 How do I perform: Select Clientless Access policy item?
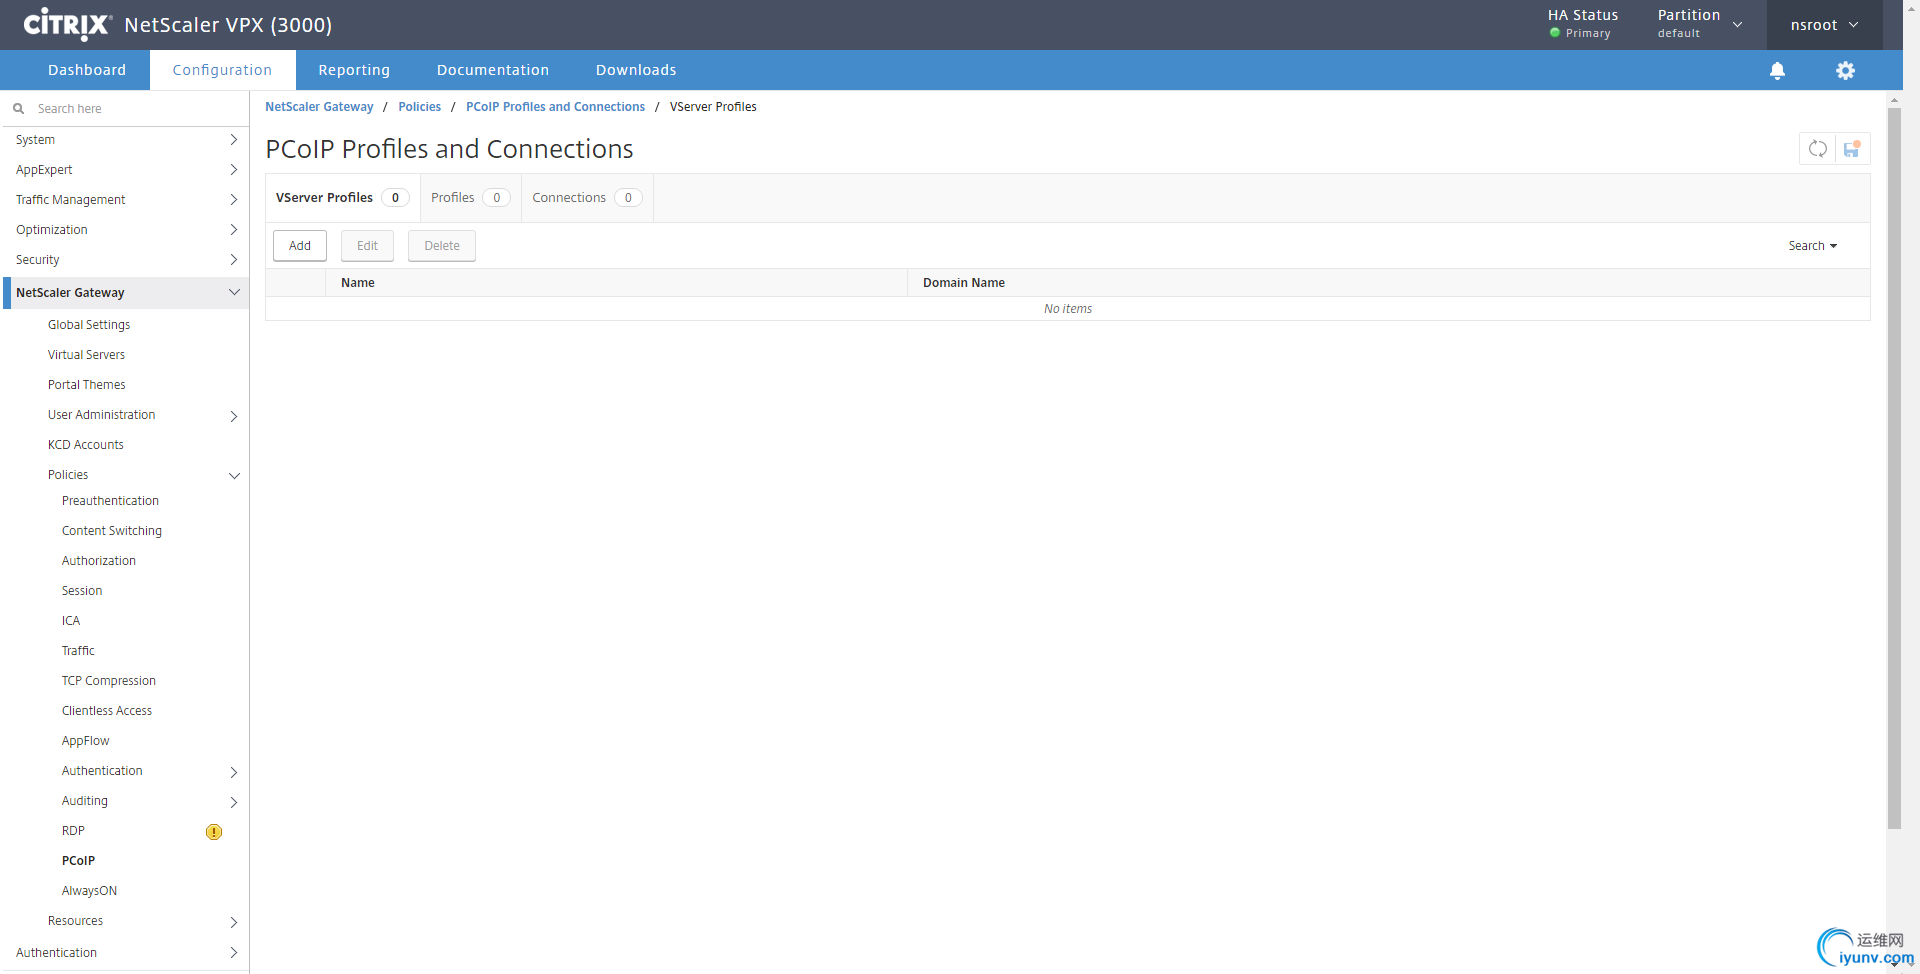coord(107,711)
